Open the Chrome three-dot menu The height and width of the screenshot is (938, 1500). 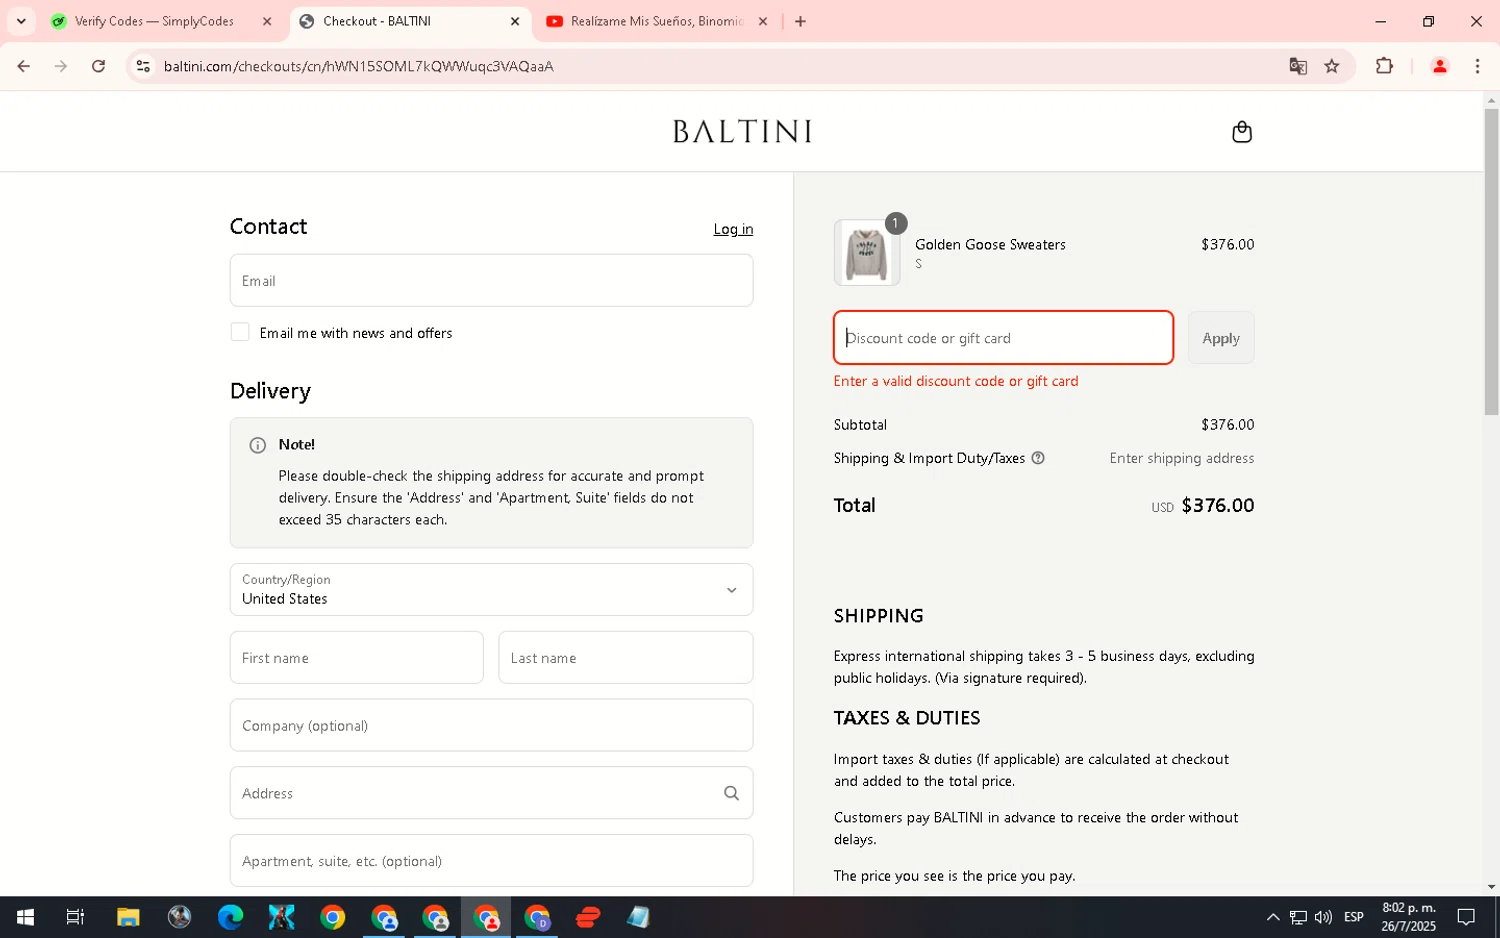[1477, 66]
